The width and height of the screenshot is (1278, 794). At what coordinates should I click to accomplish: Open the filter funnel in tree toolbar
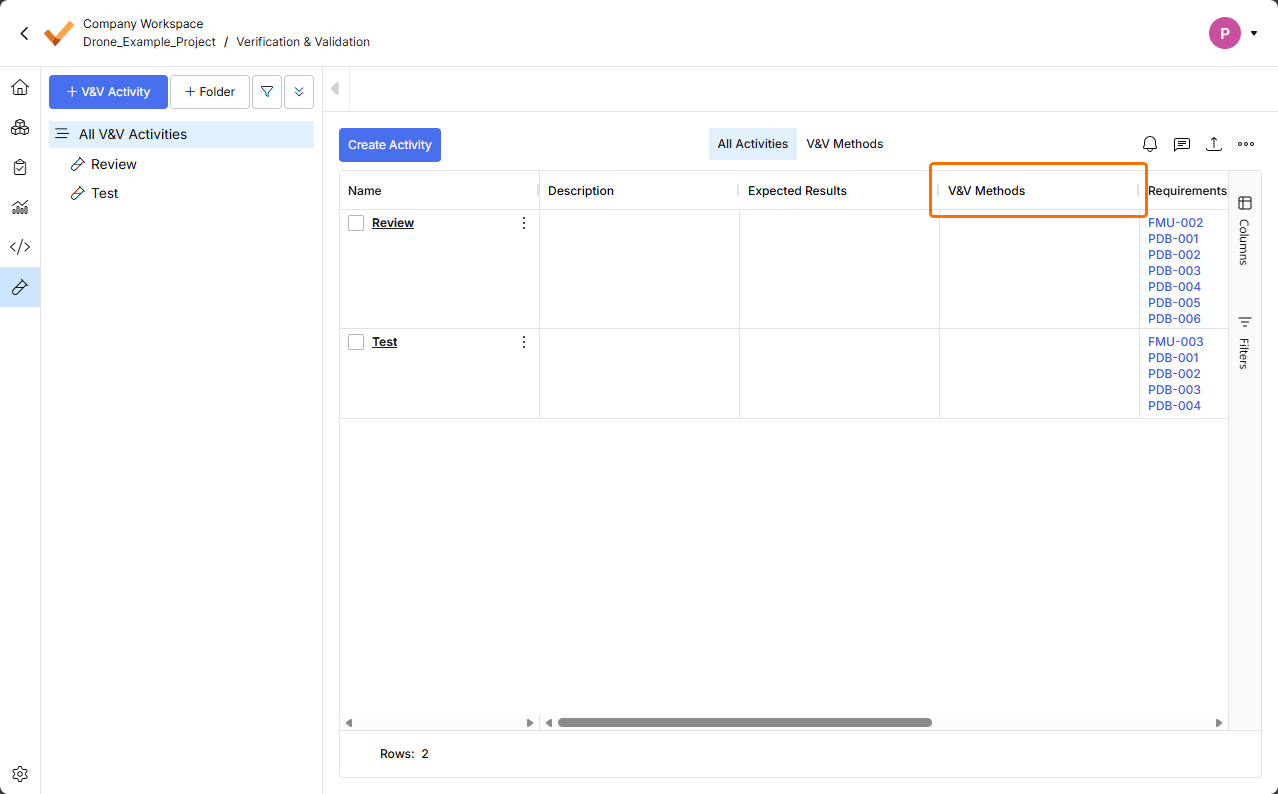click(x=267, y=92)
